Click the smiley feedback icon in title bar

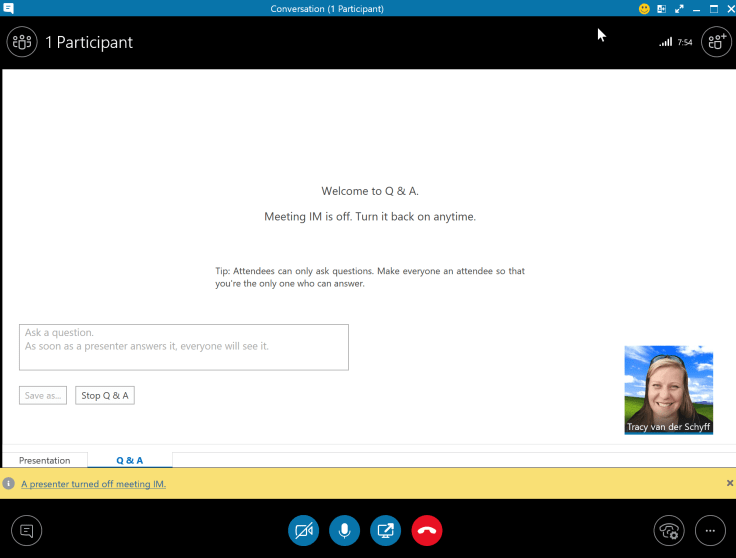tap(645, 9)
